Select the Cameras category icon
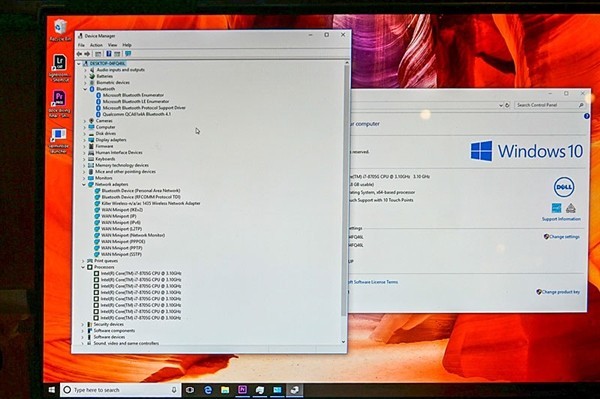The width and height of the screenshot is (600, 399). 91,121
